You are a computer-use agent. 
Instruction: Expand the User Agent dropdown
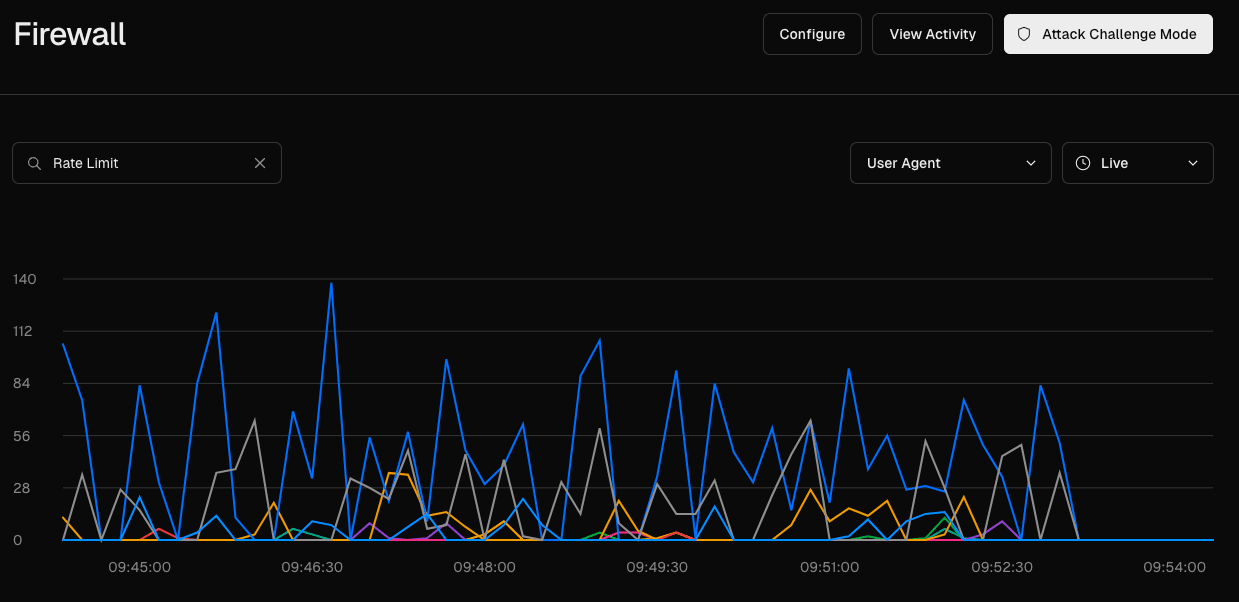coord(950,163)
